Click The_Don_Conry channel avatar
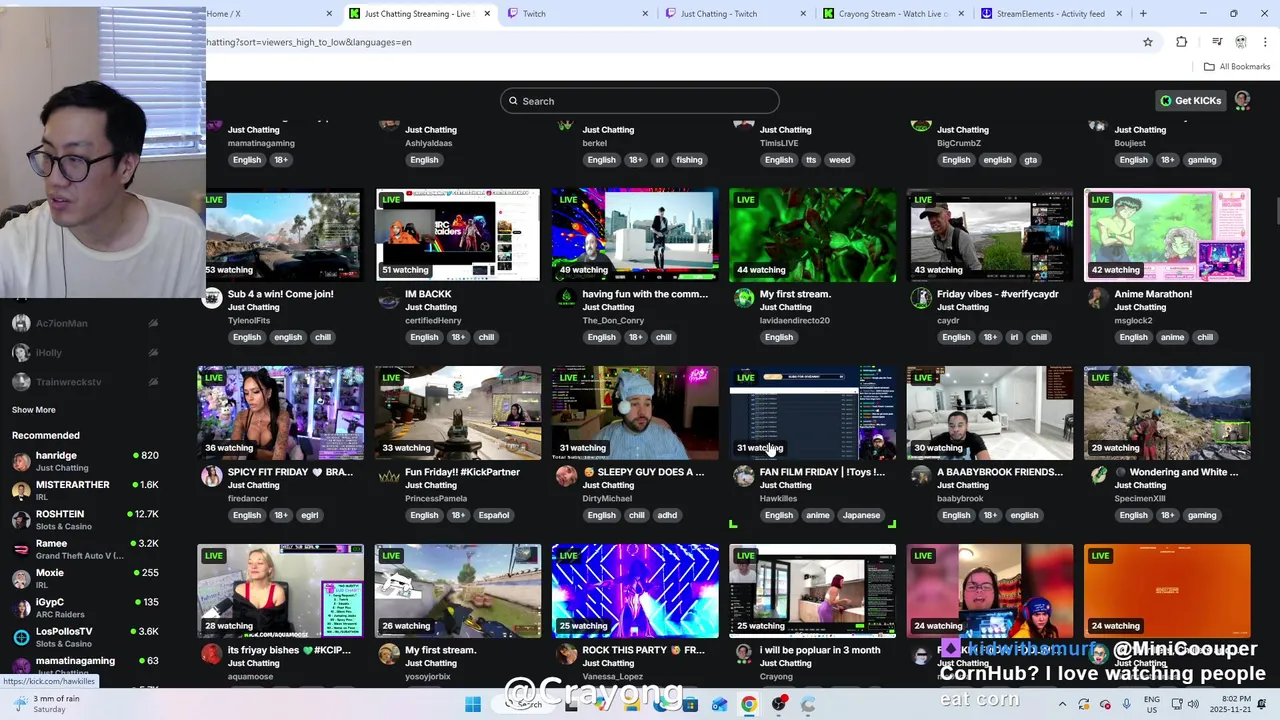Image resolution: width=1280 pixels, height=720 pixels. coord(566,298)
